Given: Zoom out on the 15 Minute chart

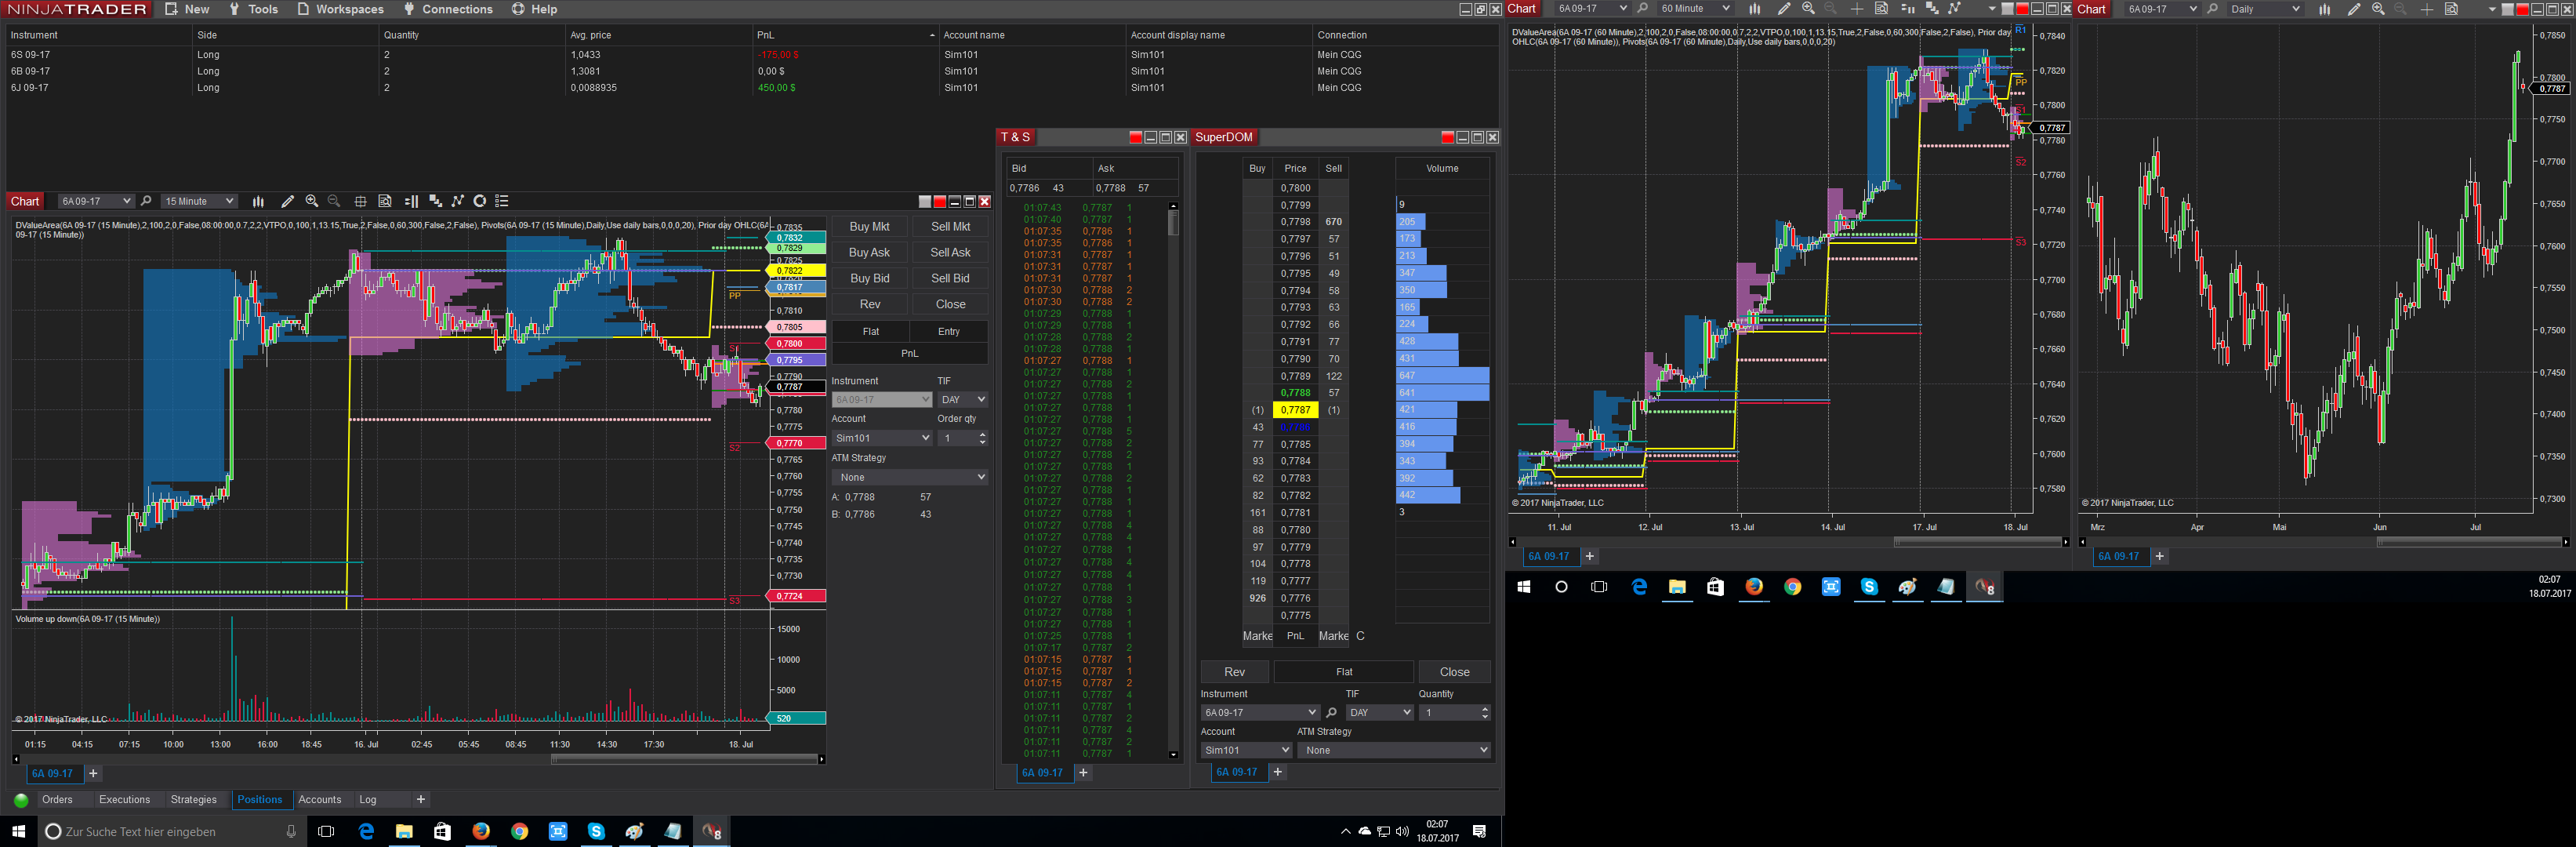Looking at the screenshot, I should pos(334,201).
